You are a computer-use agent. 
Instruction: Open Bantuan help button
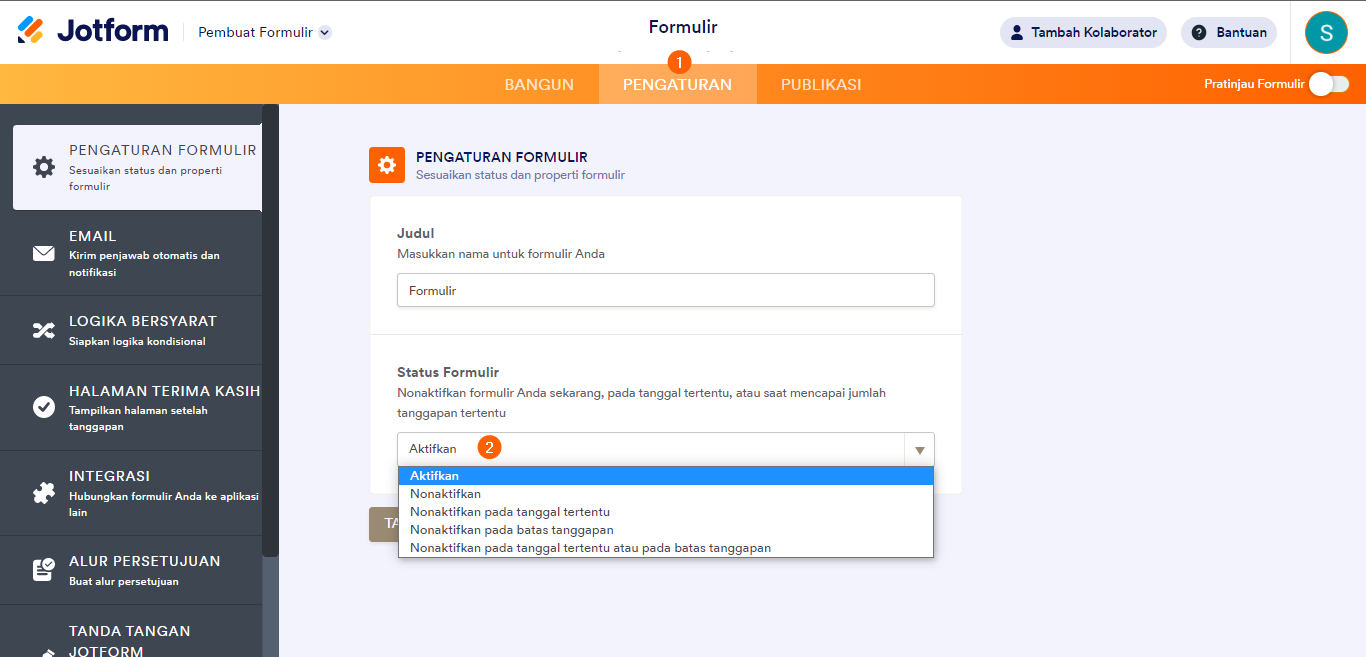tap(1229, 32)
